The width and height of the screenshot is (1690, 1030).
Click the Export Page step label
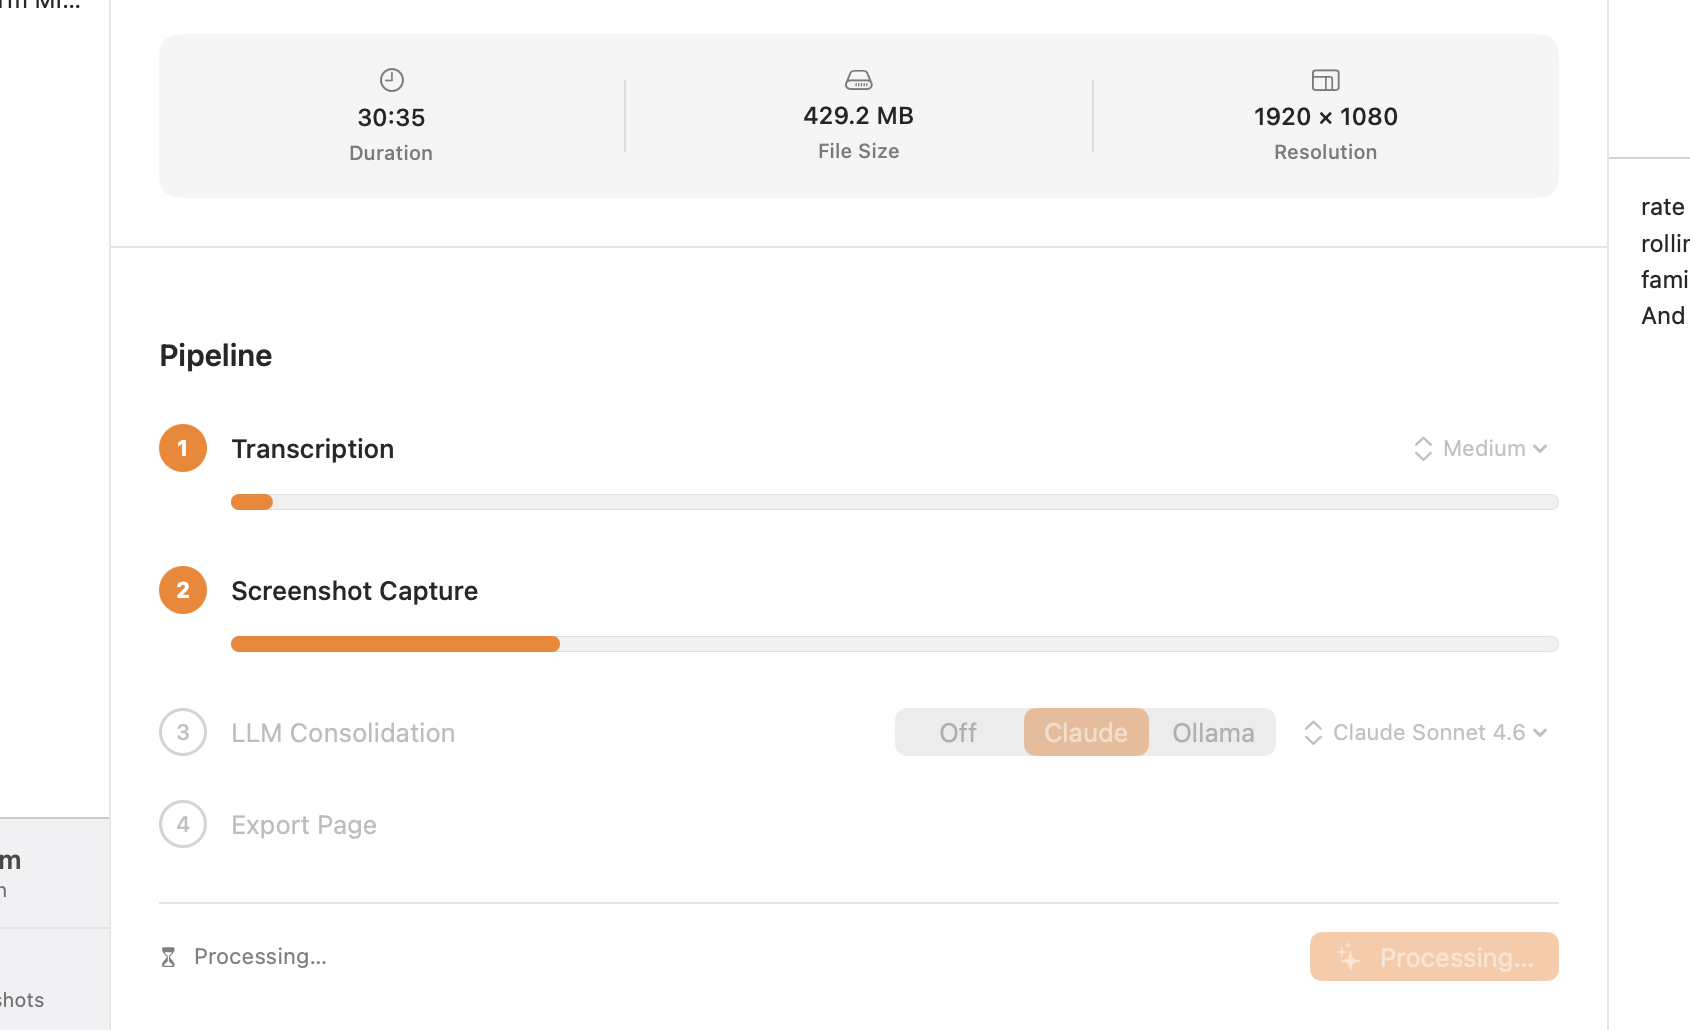pos(304,824)
